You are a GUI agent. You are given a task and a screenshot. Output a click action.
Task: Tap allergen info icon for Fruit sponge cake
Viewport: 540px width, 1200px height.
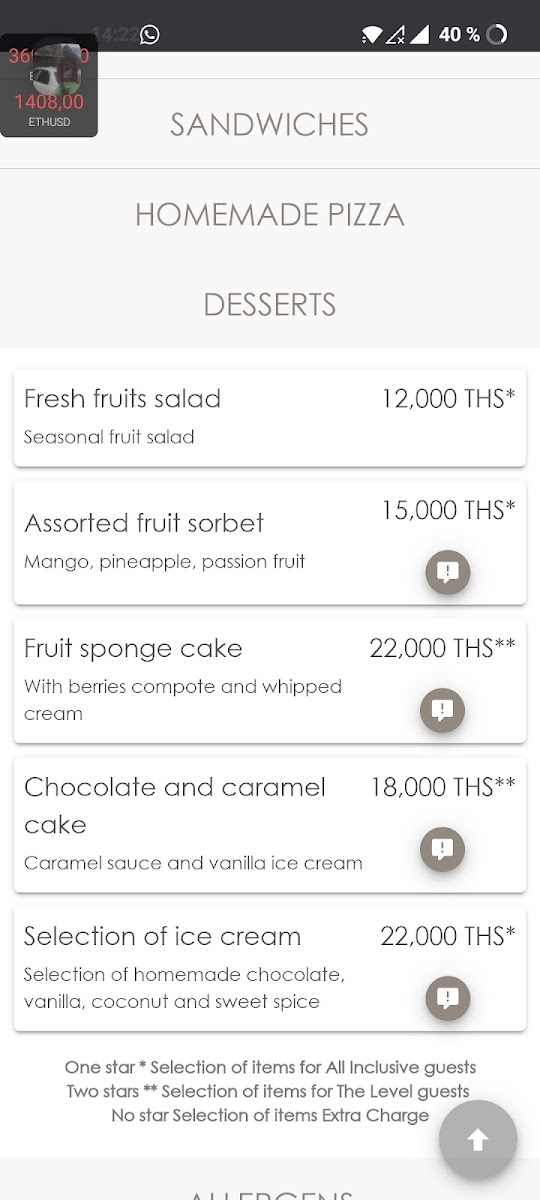click(x=442, y=710)
